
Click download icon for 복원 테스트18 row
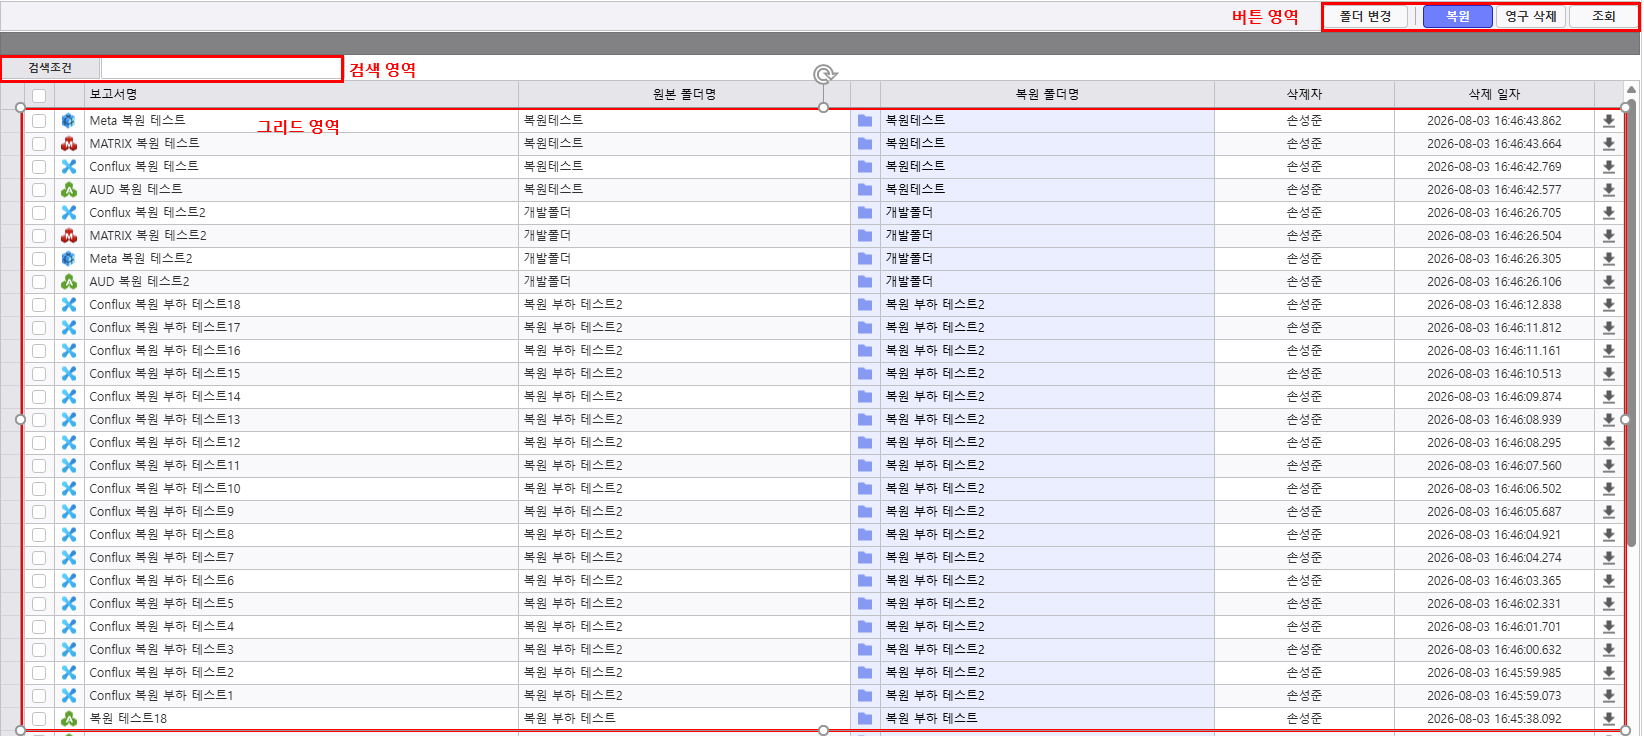click(x=1609, y=718)
